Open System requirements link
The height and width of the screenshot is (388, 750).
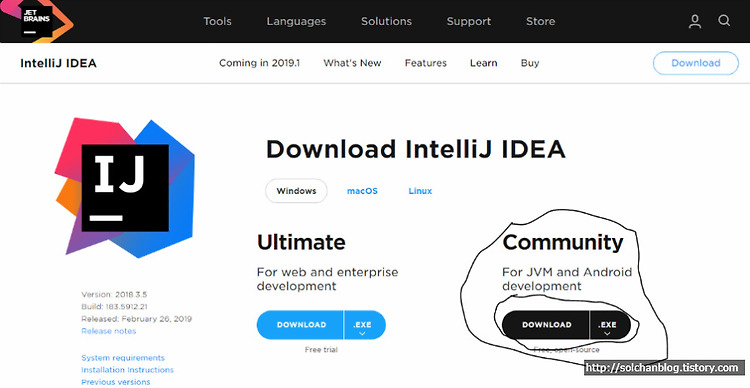(123, 358)
